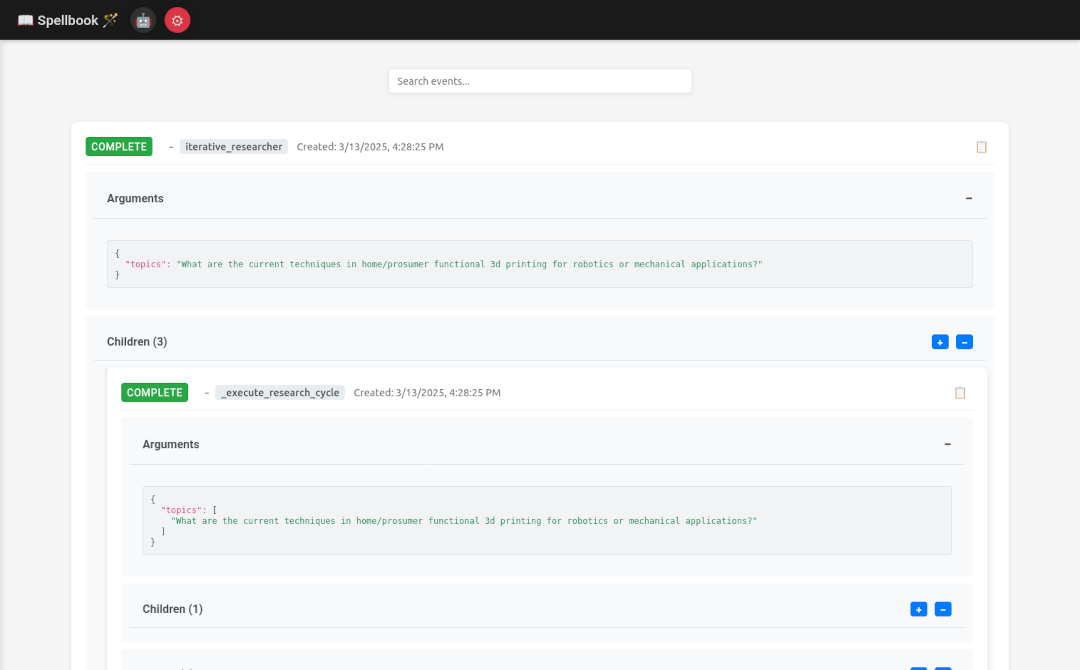Screen dimensions: 1080x670
Task: Click the iterative_researcher topics JSON code block
Action: tap(540, 264)
